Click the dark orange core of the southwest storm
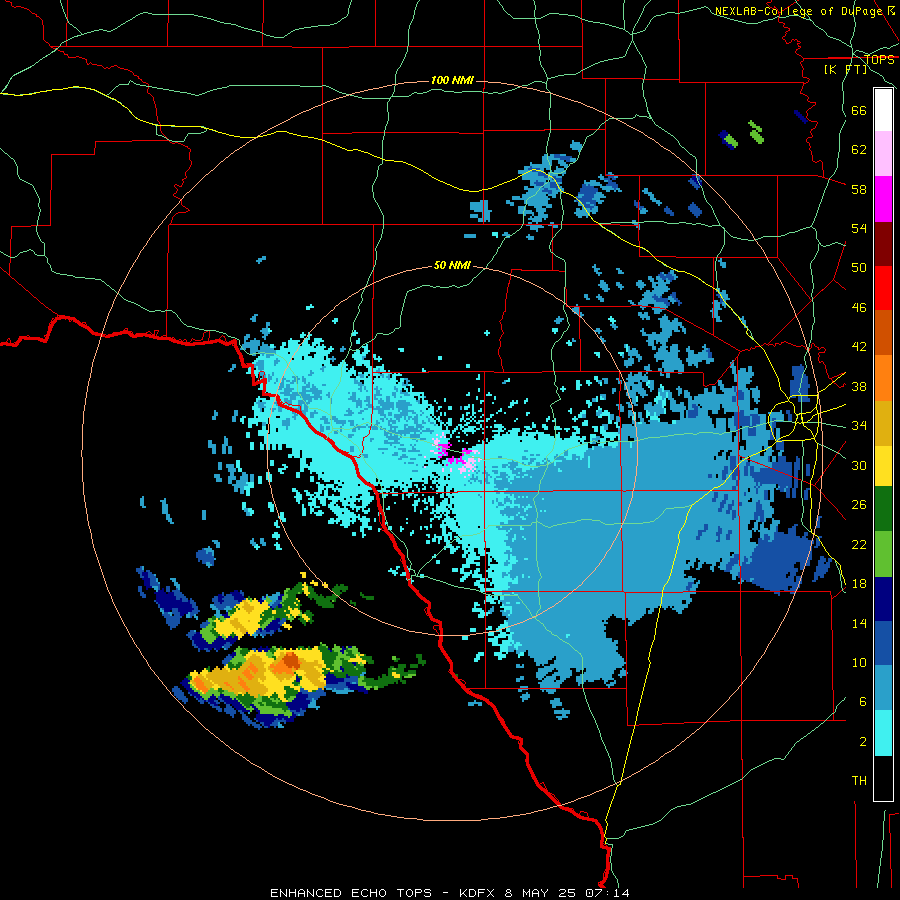This screenshot has height=900, width=900. pyautogui.click(x=291, y=661)
